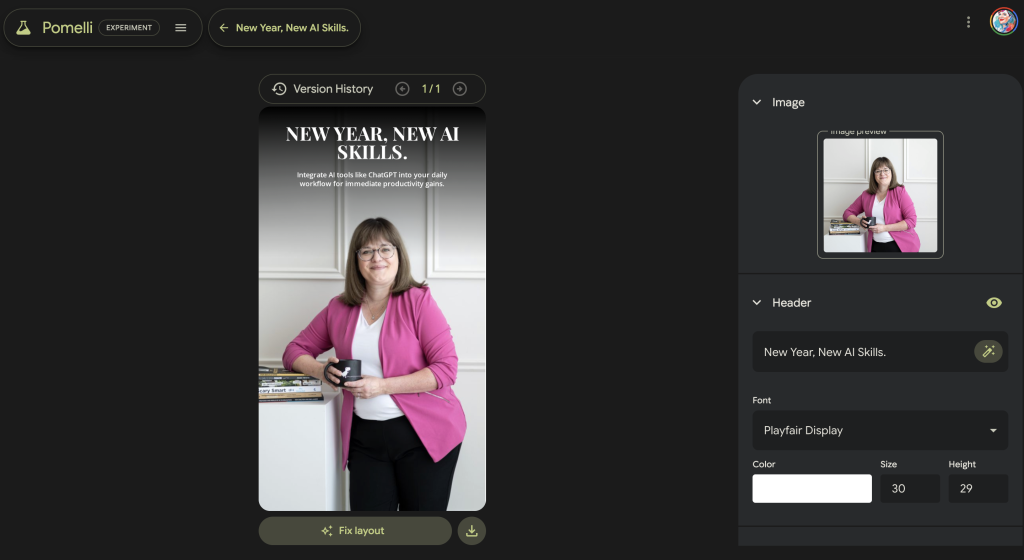Screen dimensions: 1024x560
Task: Open the hamburger navigation menu
Action: [181, 28]
